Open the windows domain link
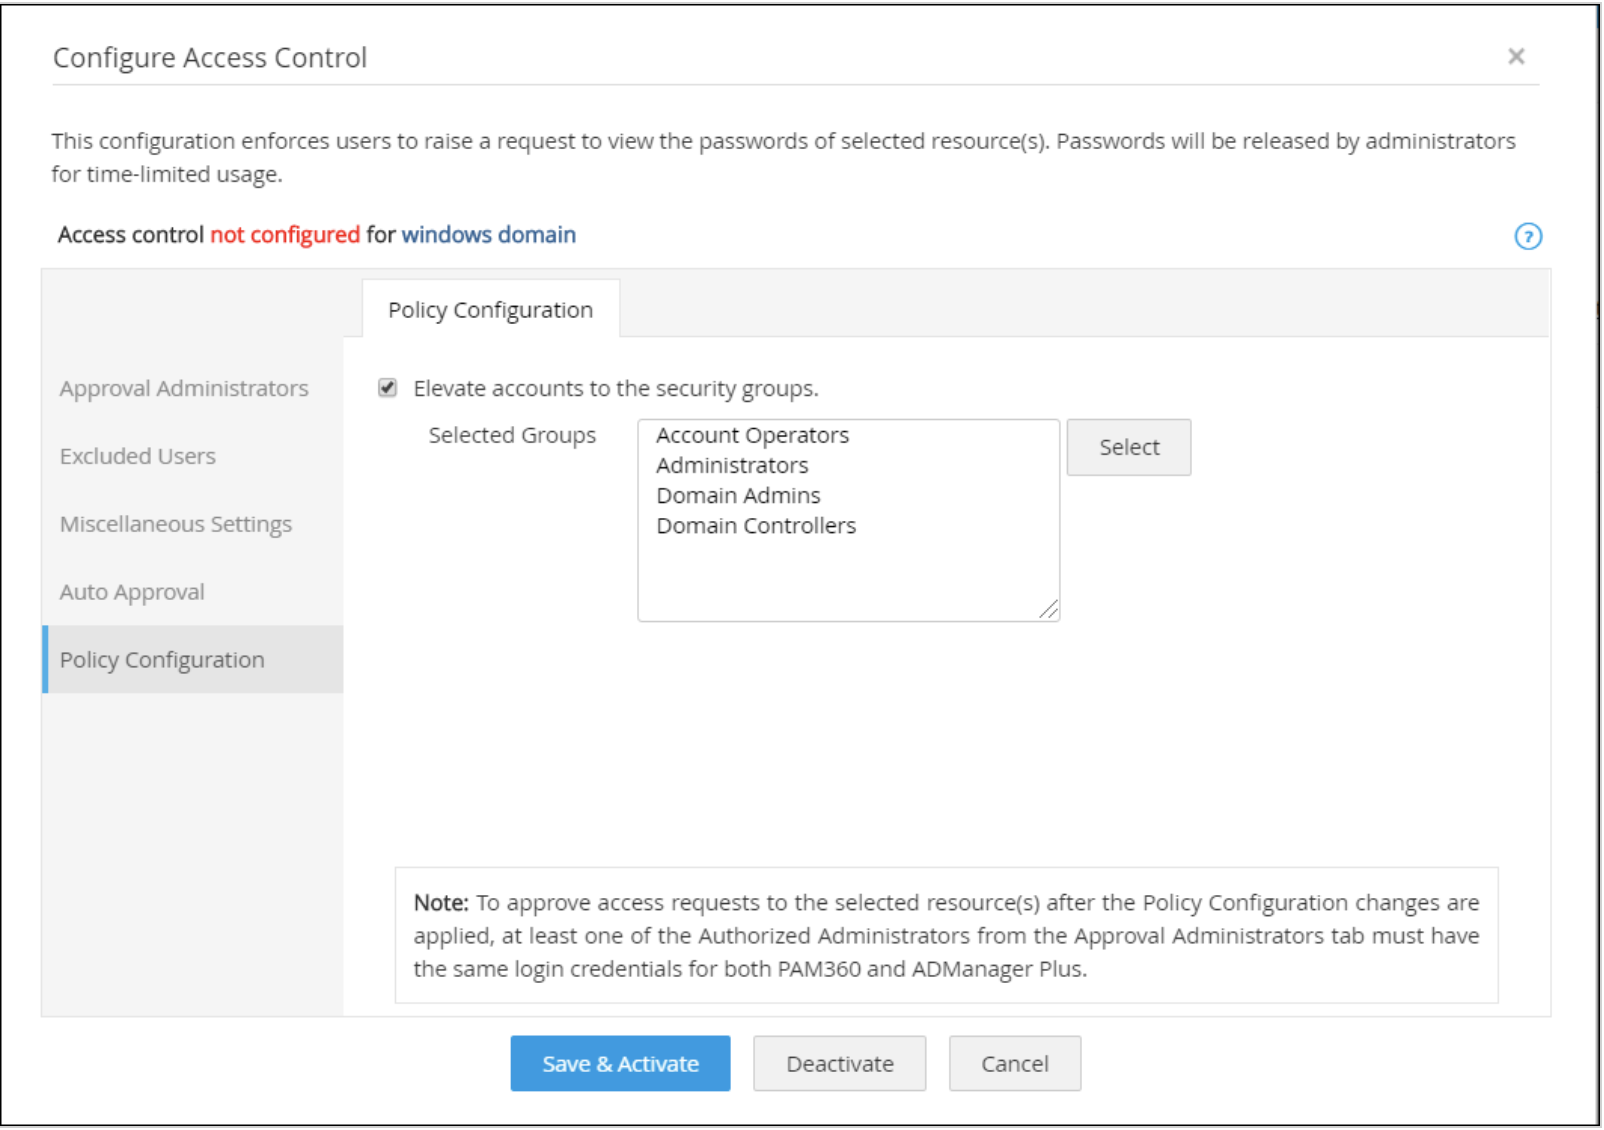Viewport: 1604px width, 1130px height. pos(487,234)
